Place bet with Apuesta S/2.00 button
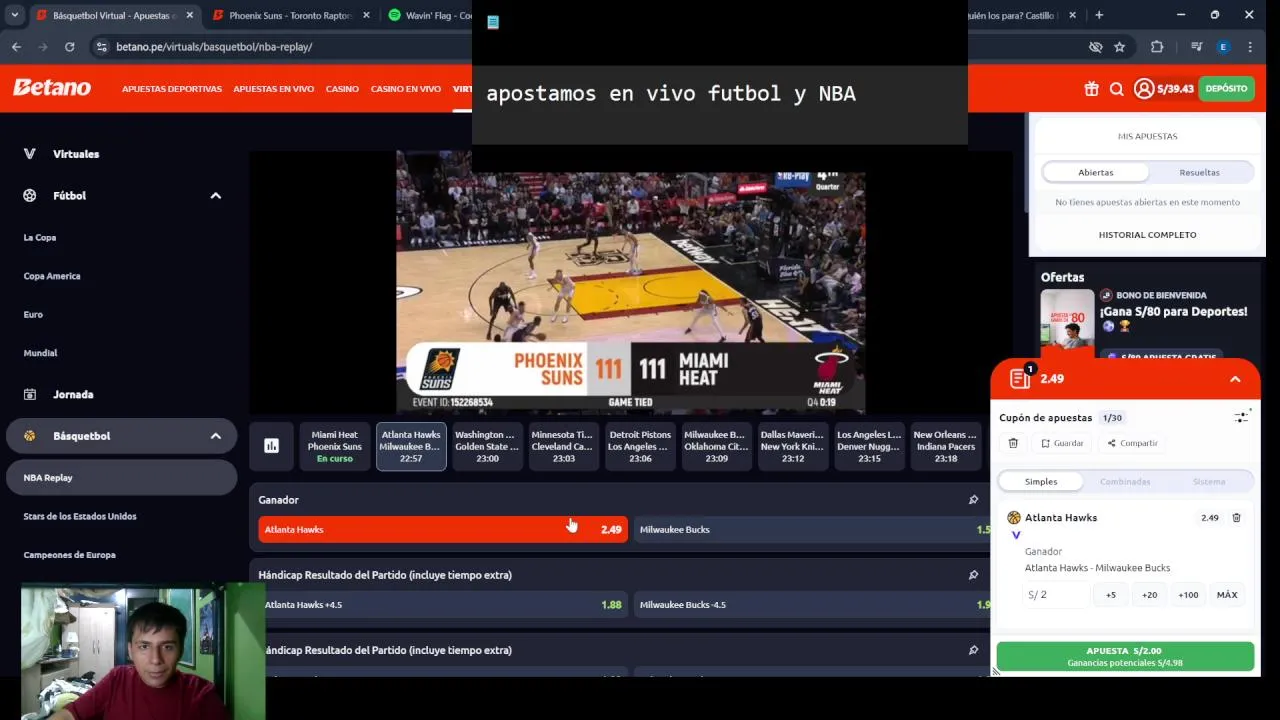 click(1125, 656)
